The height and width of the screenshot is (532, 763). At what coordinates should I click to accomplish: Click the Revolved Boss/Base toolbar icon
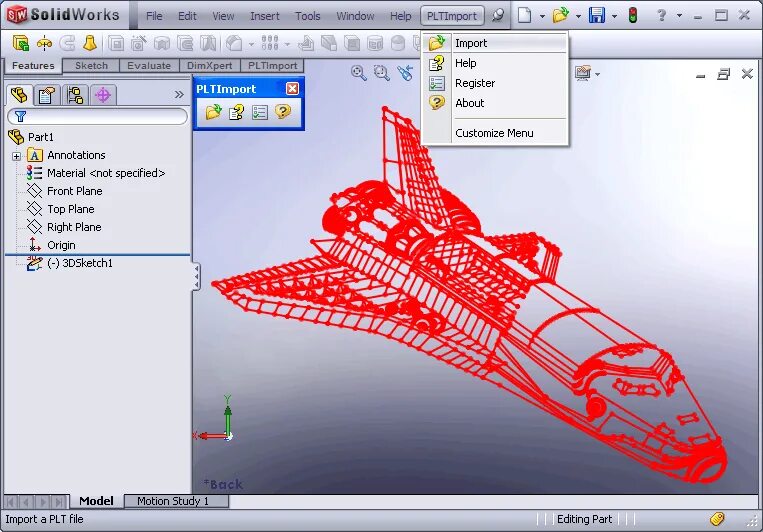(44, 44)
